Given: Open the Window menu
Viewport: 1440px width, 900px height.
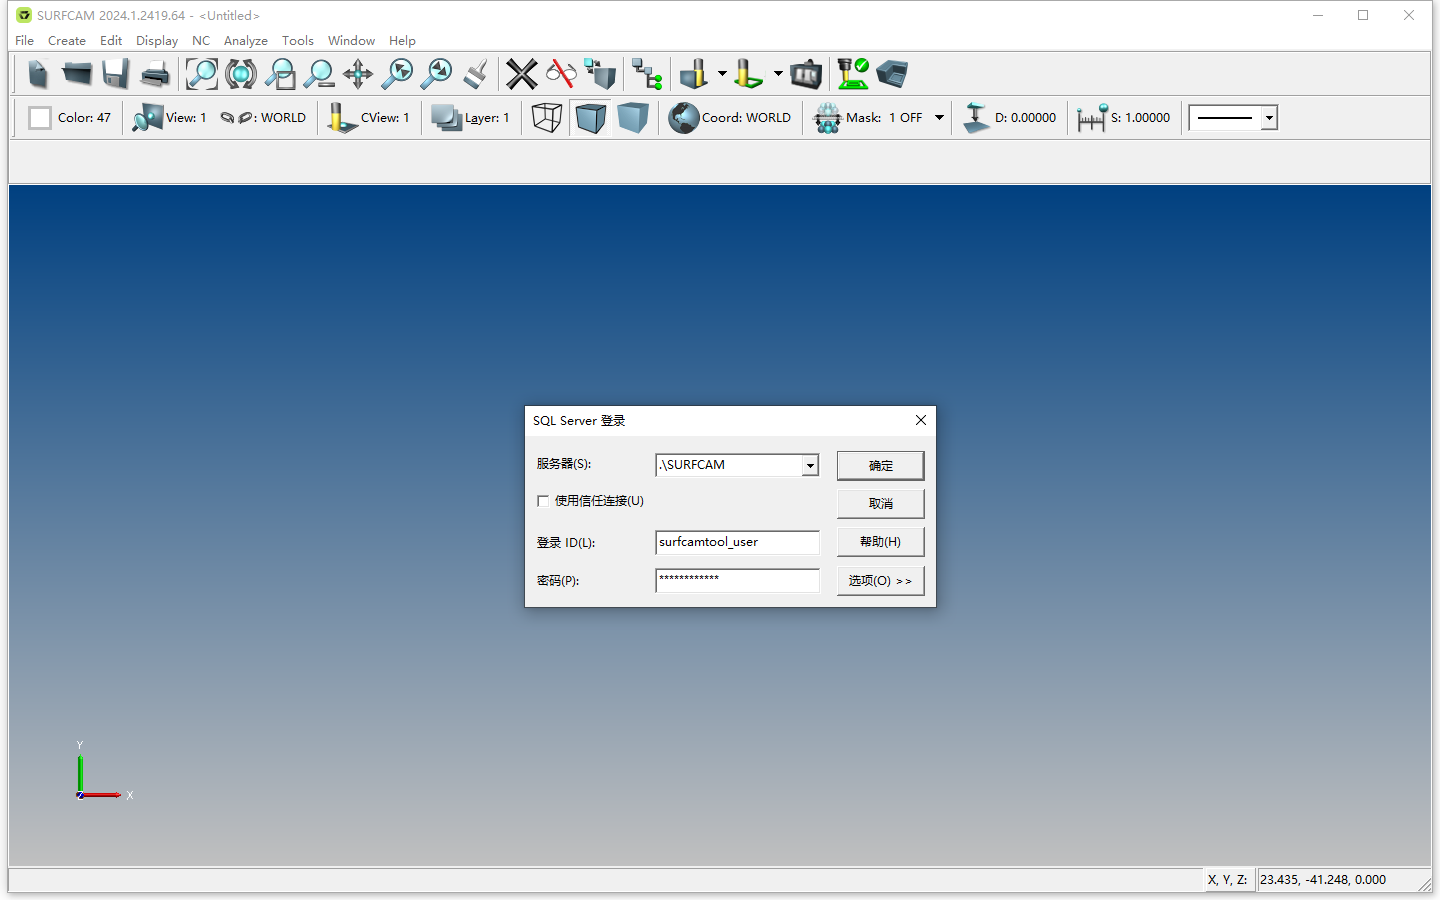Looking at the screenshot, I should pos(351,41).
